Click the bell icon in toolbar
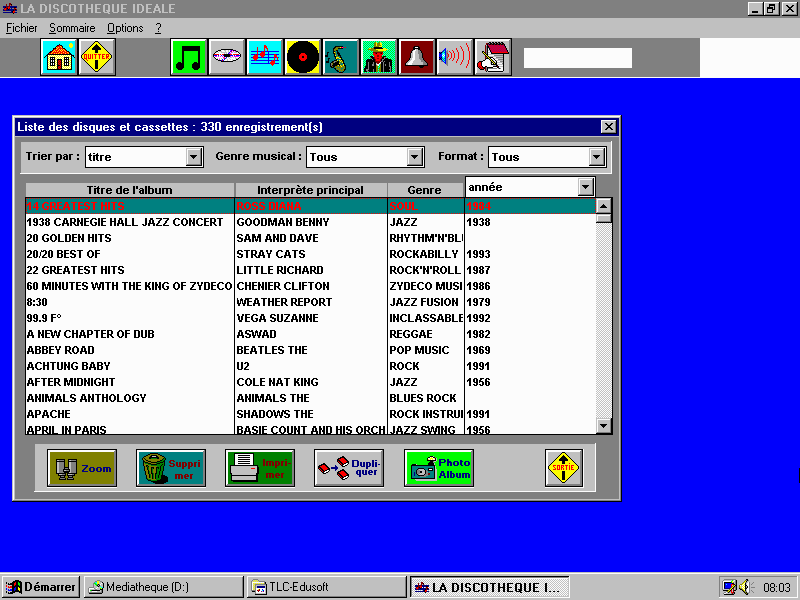This screenshot has width=800, height=600. (x=417, y=57)
